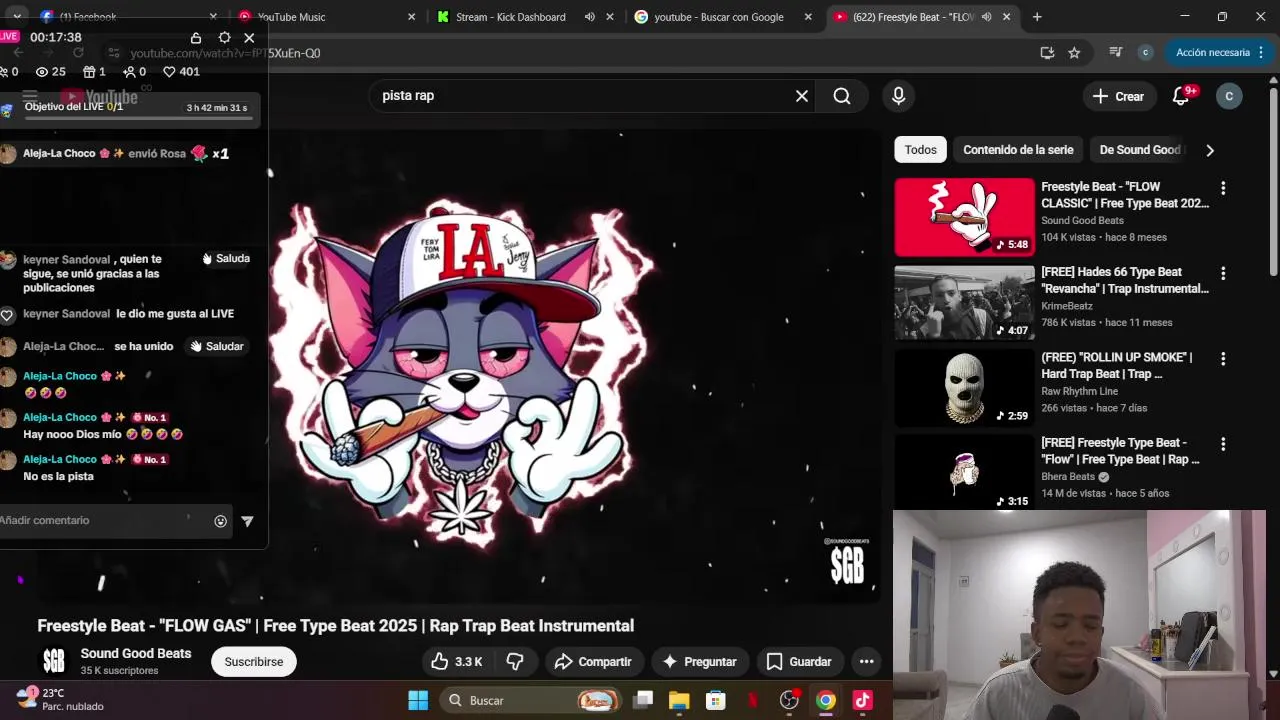Select the Todos filter chip
The image size is (1280, 720).
920,150
